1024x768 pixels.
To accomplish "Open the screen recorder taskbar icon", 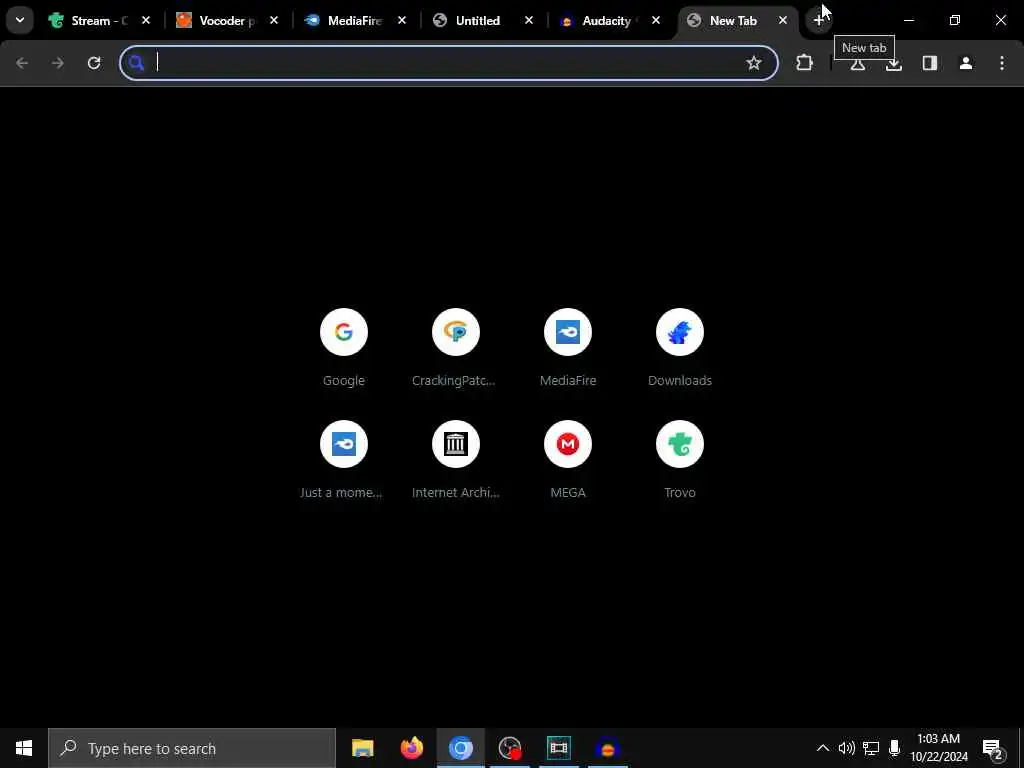I will [x=509, y=748].
